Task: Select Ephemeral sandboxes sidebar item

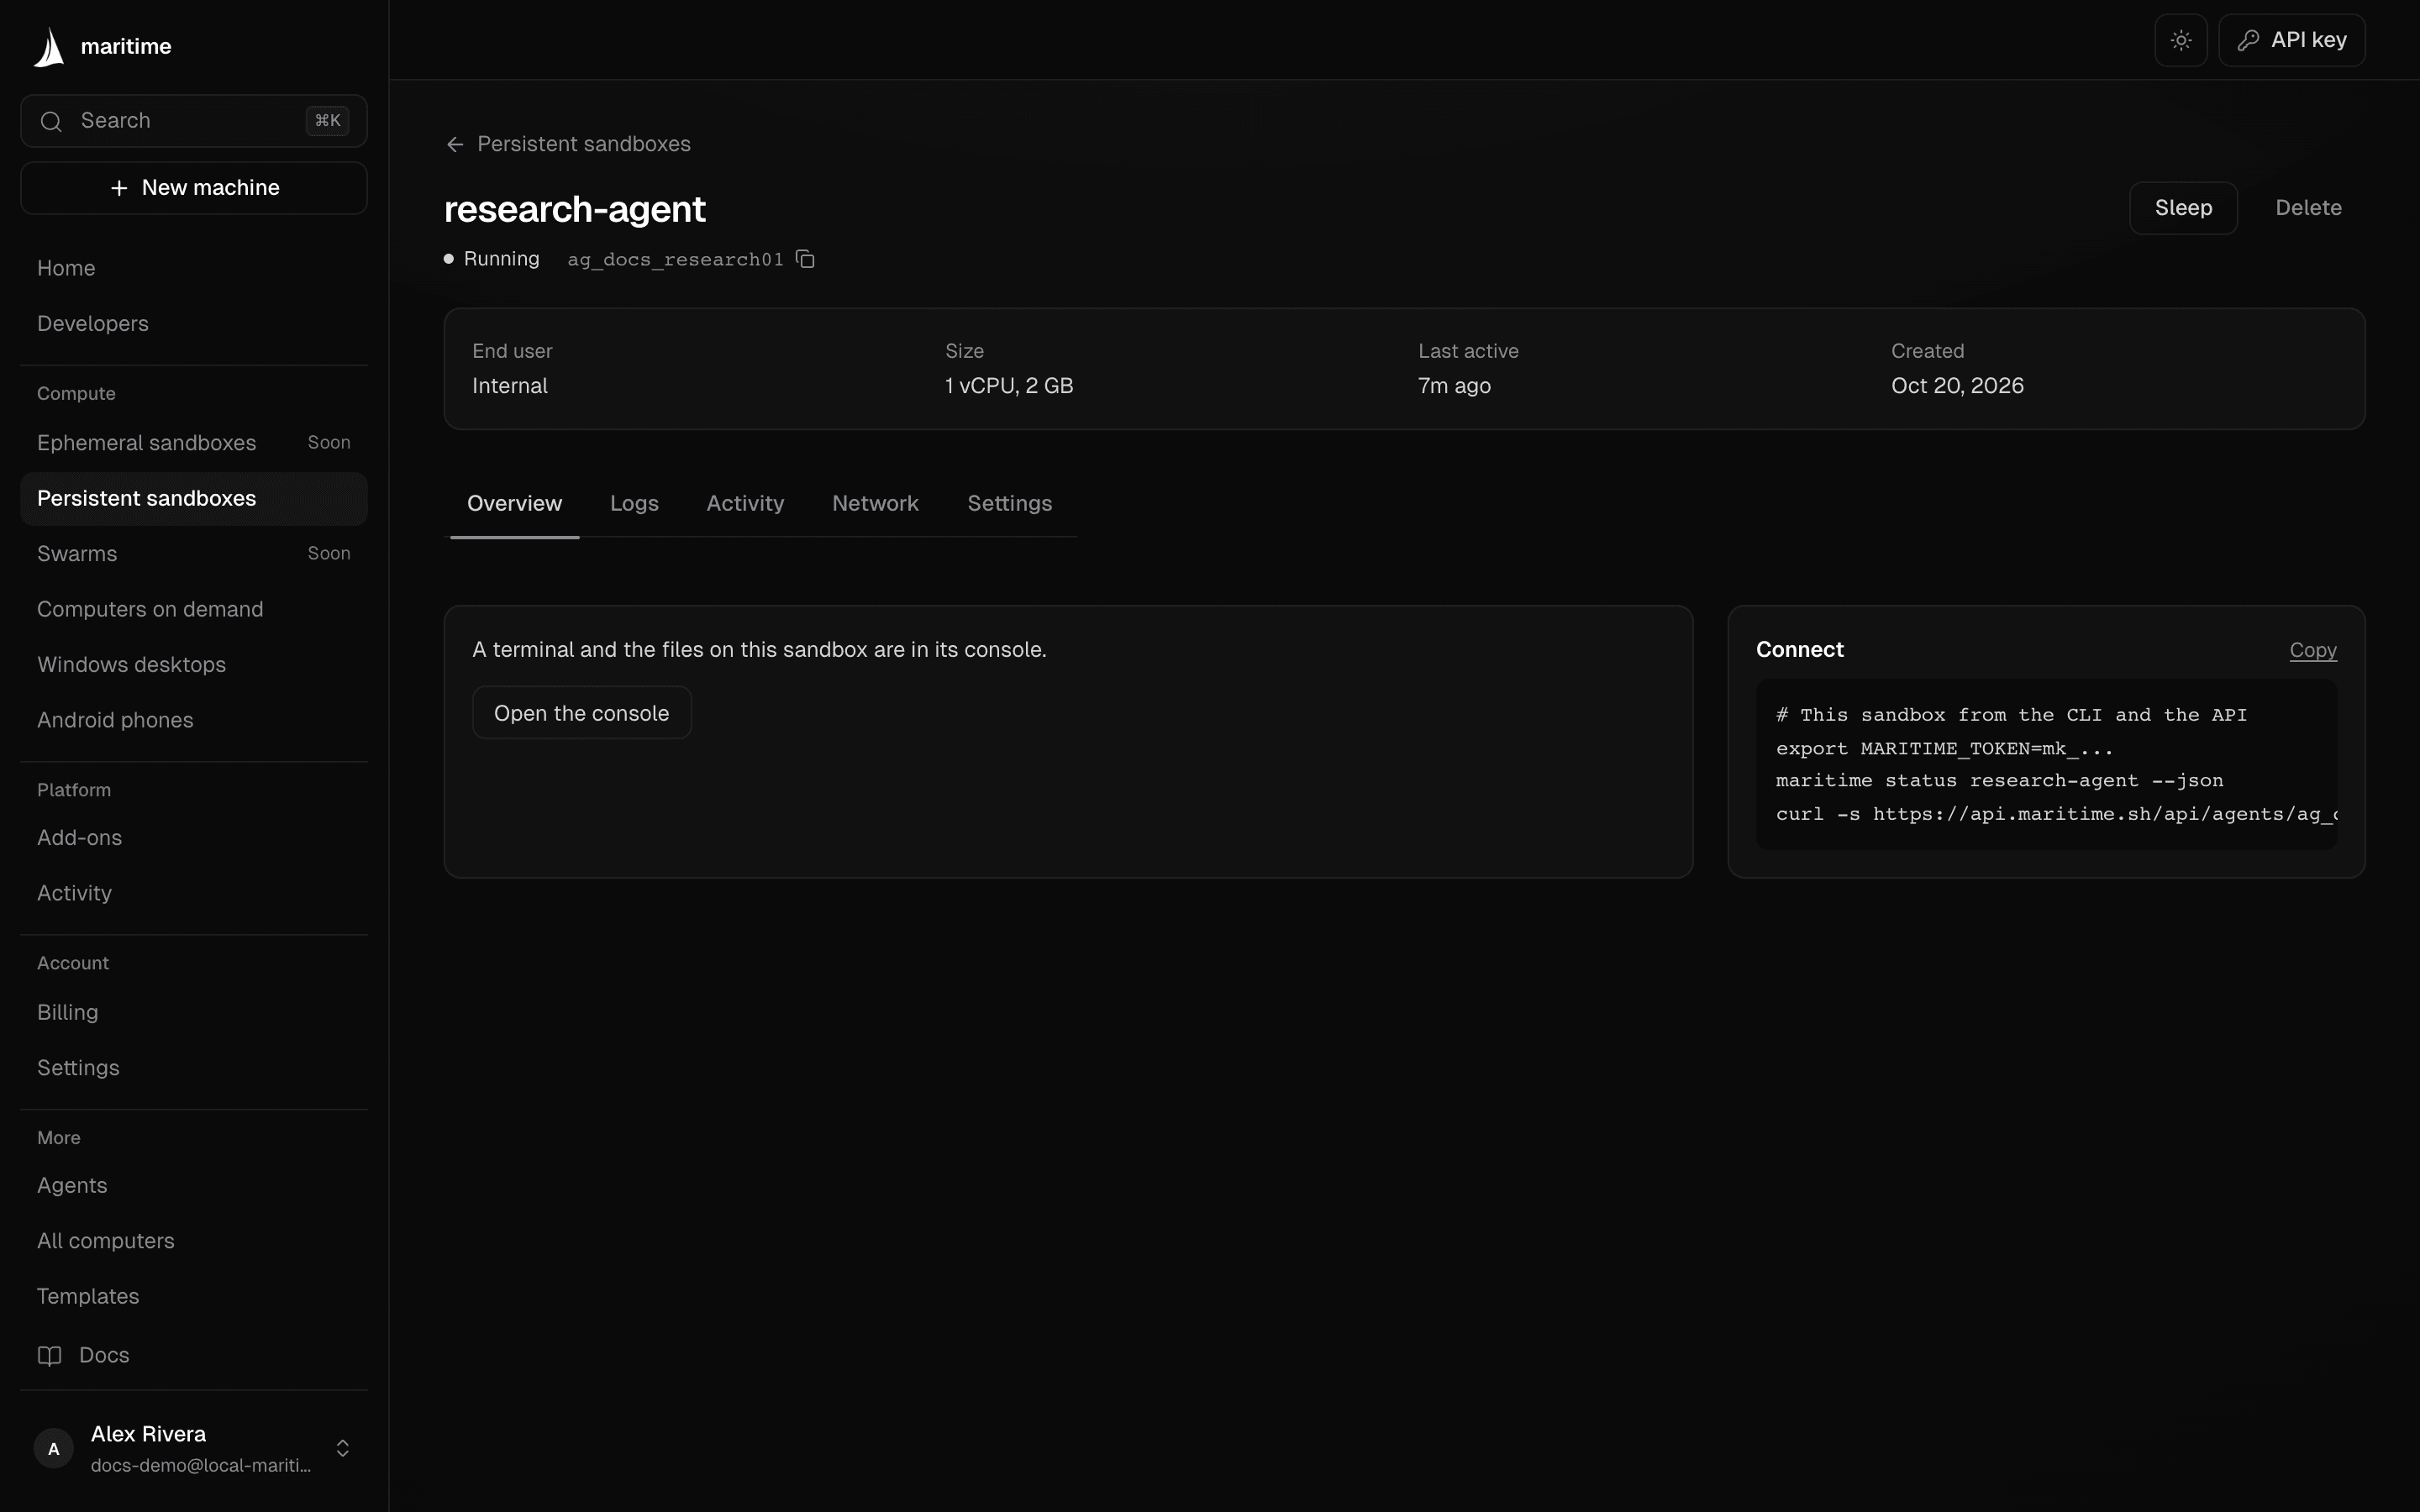Action: click(x=194, y=443)
